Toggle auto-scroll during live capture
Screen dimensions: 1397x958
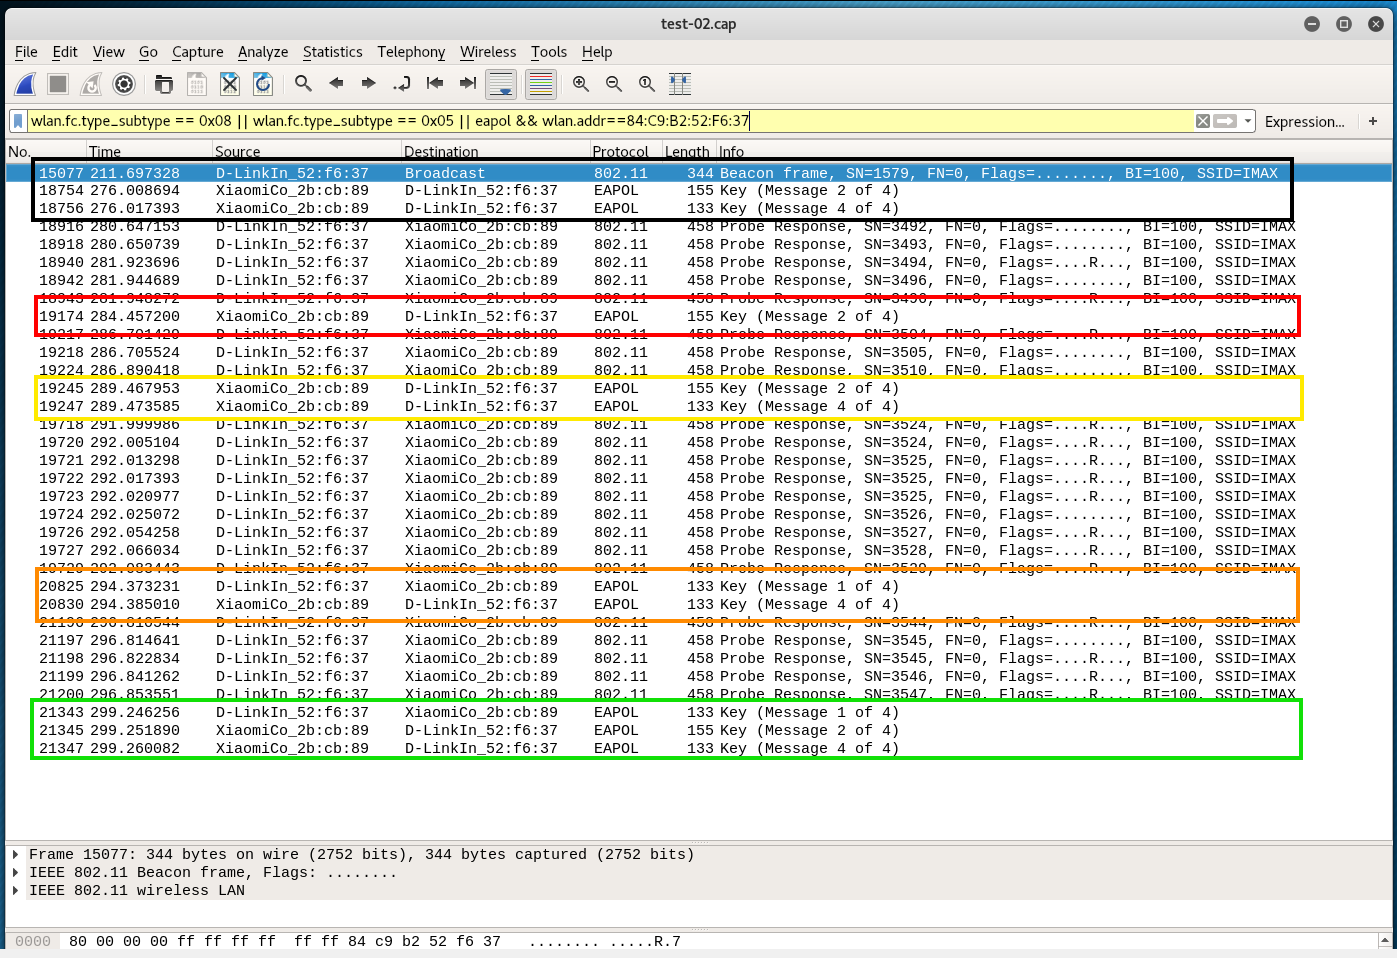click(x=501, y=85)
